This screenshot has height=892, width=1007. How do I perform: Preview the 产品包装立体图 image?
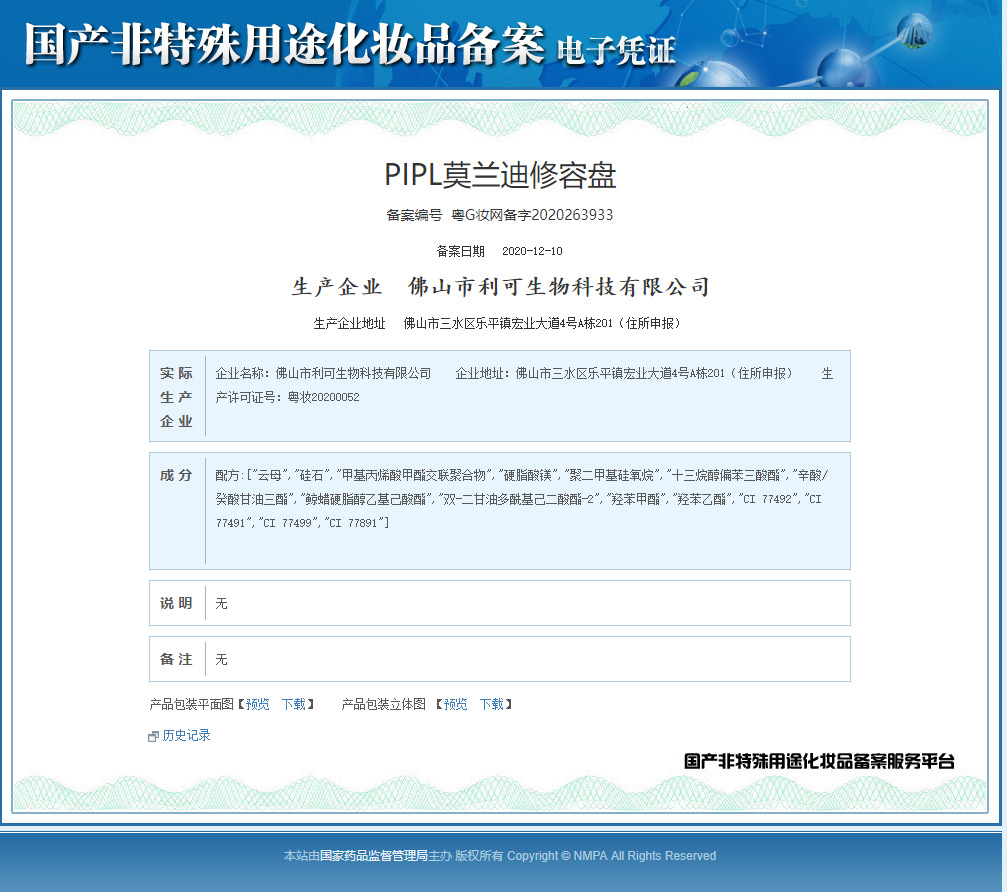pyautogui.click(x=455, y=704)
